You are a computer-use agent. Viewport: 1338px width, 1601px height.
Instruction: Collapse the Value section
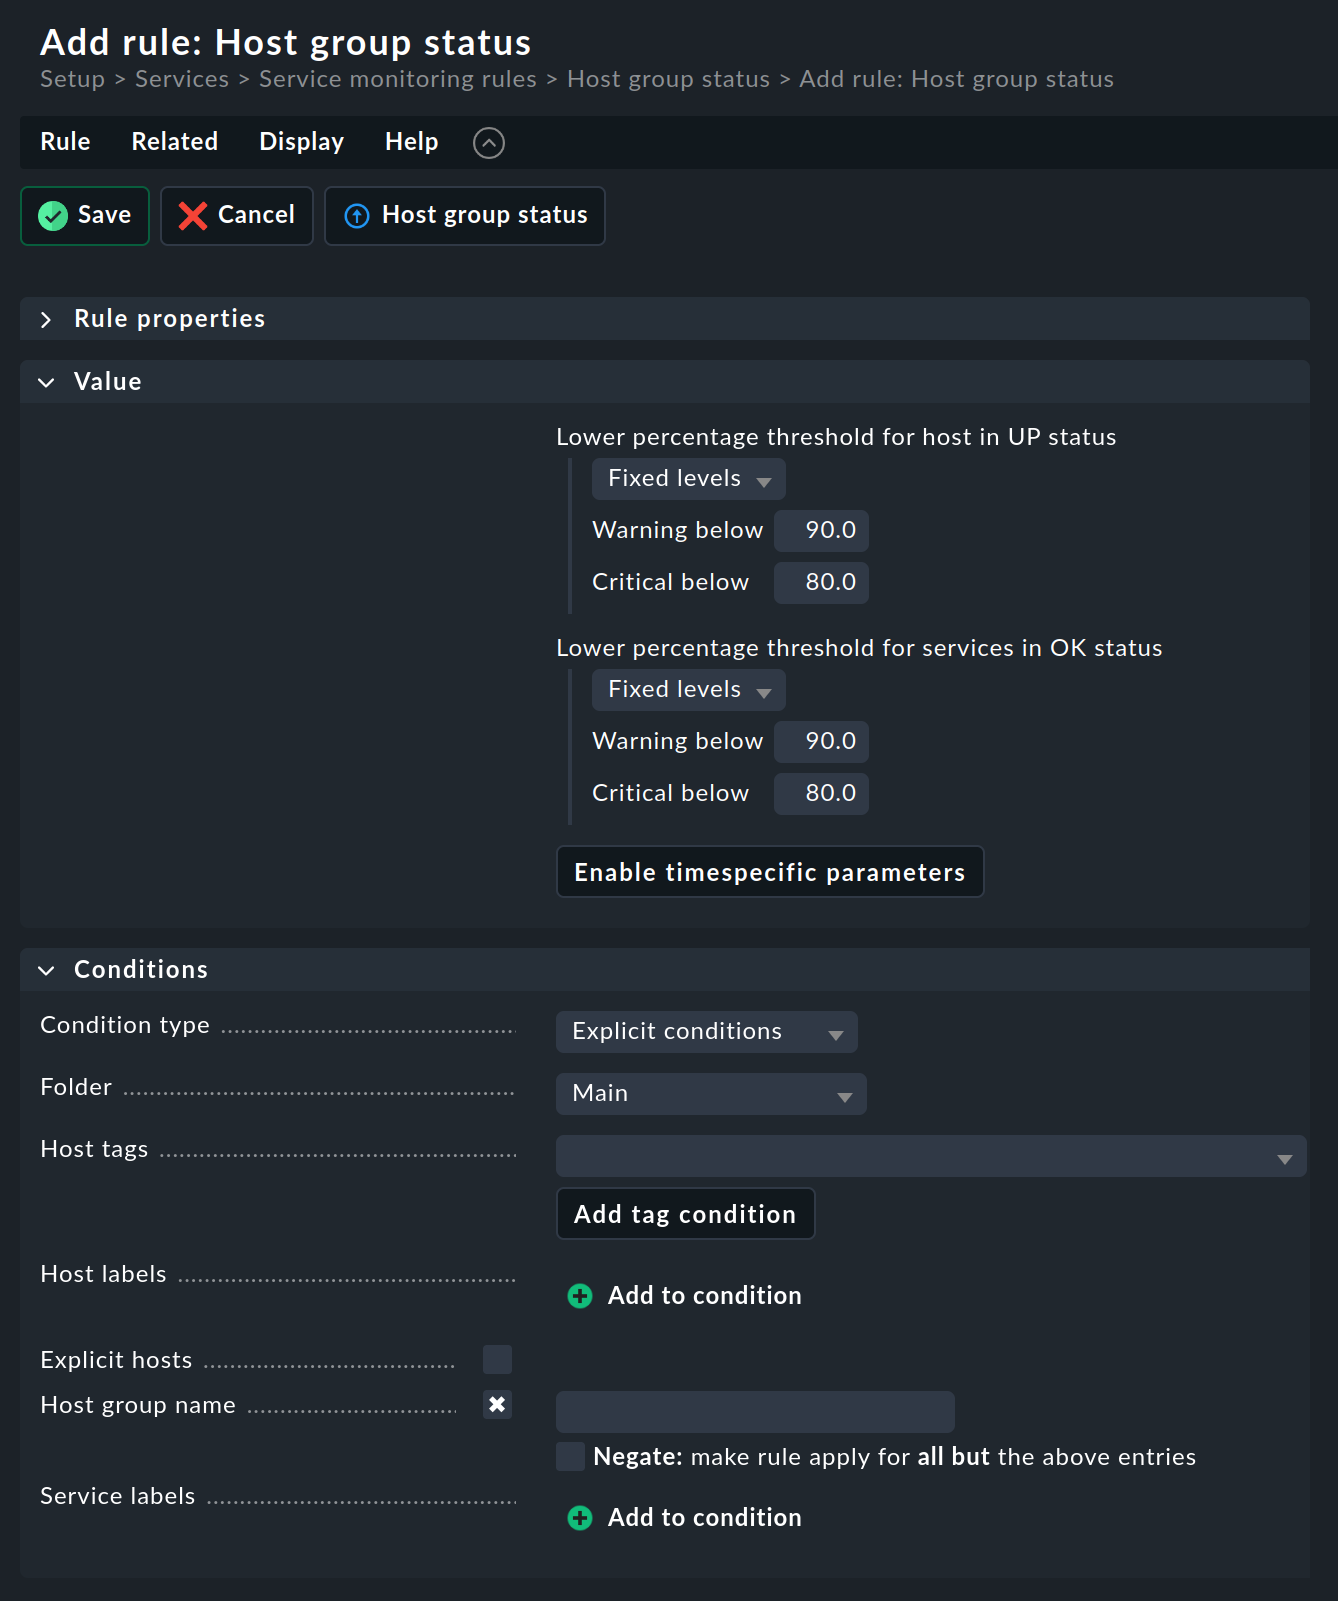pos(47,383)
